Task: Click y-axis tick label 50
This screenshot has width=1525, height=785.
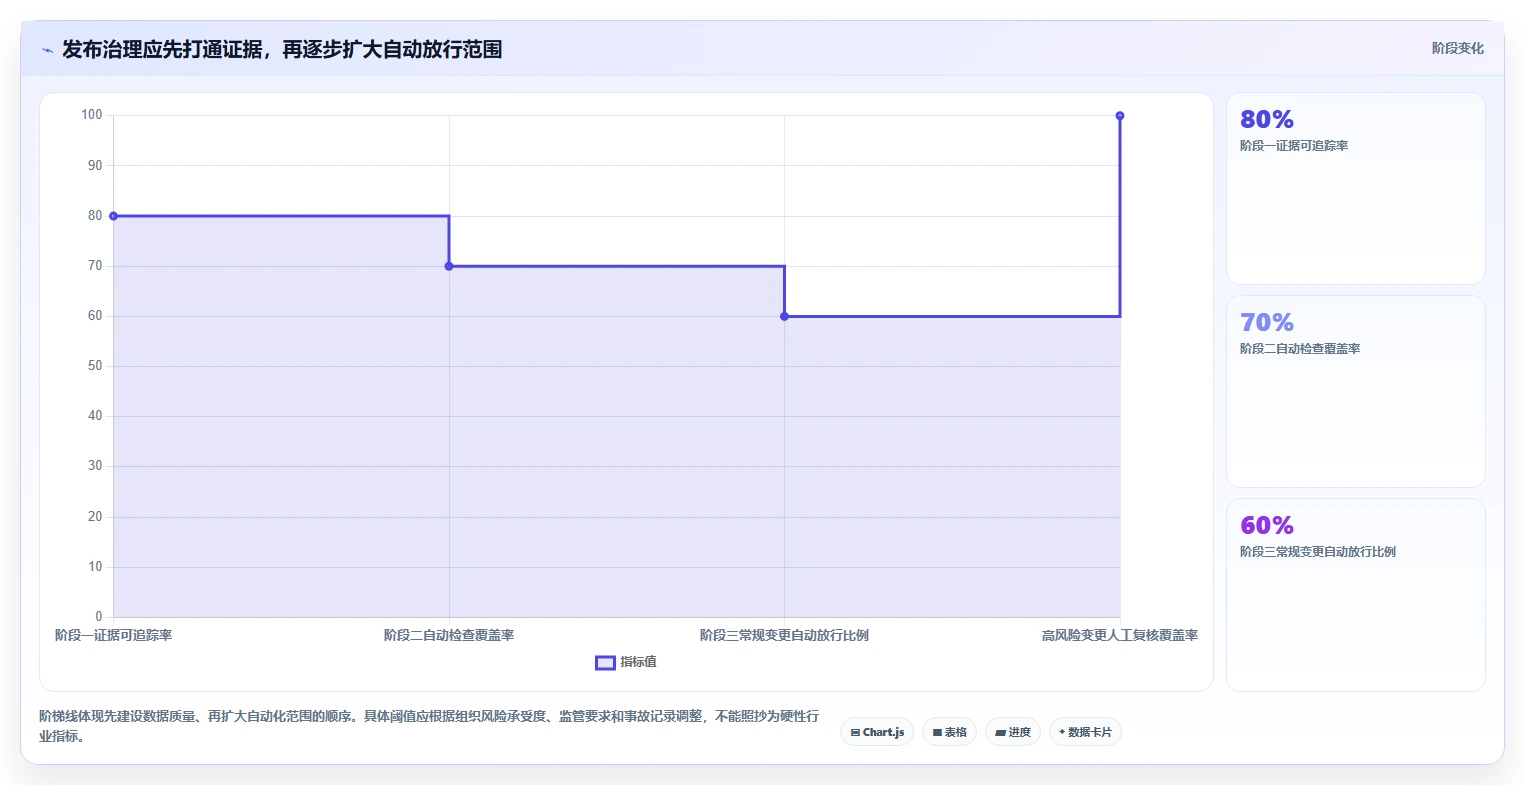Action: pyautogui.click(x=95, y=366)
